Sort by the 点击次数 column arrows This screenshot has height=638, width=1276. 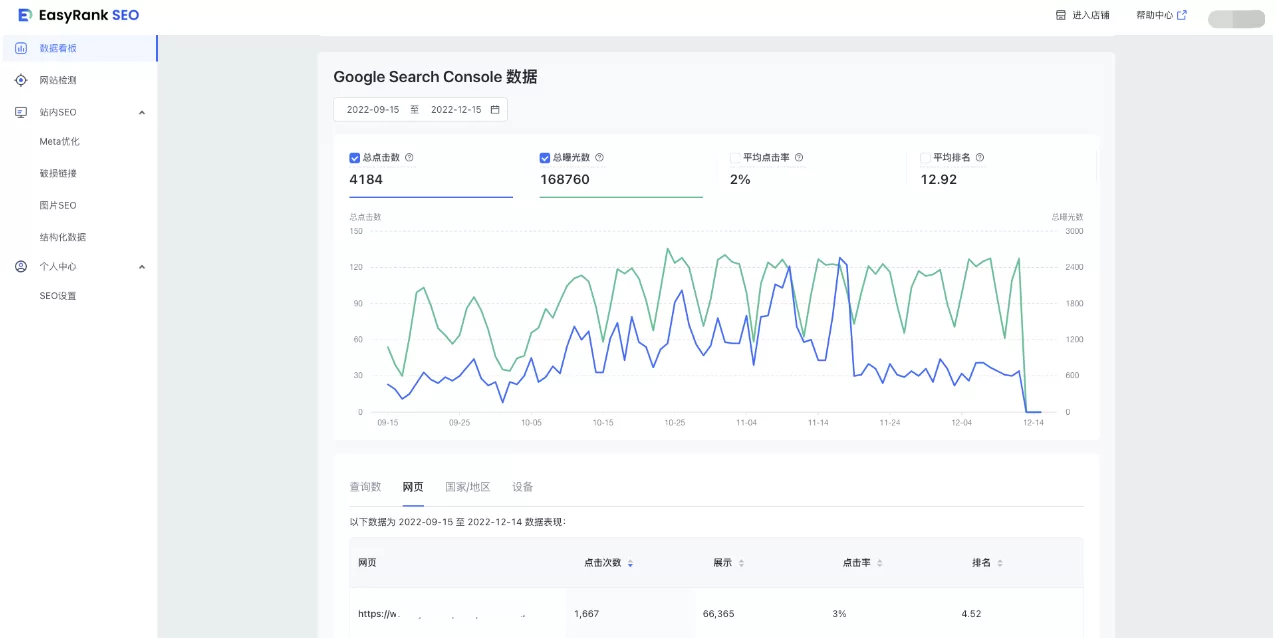click(x=630, y=563)
